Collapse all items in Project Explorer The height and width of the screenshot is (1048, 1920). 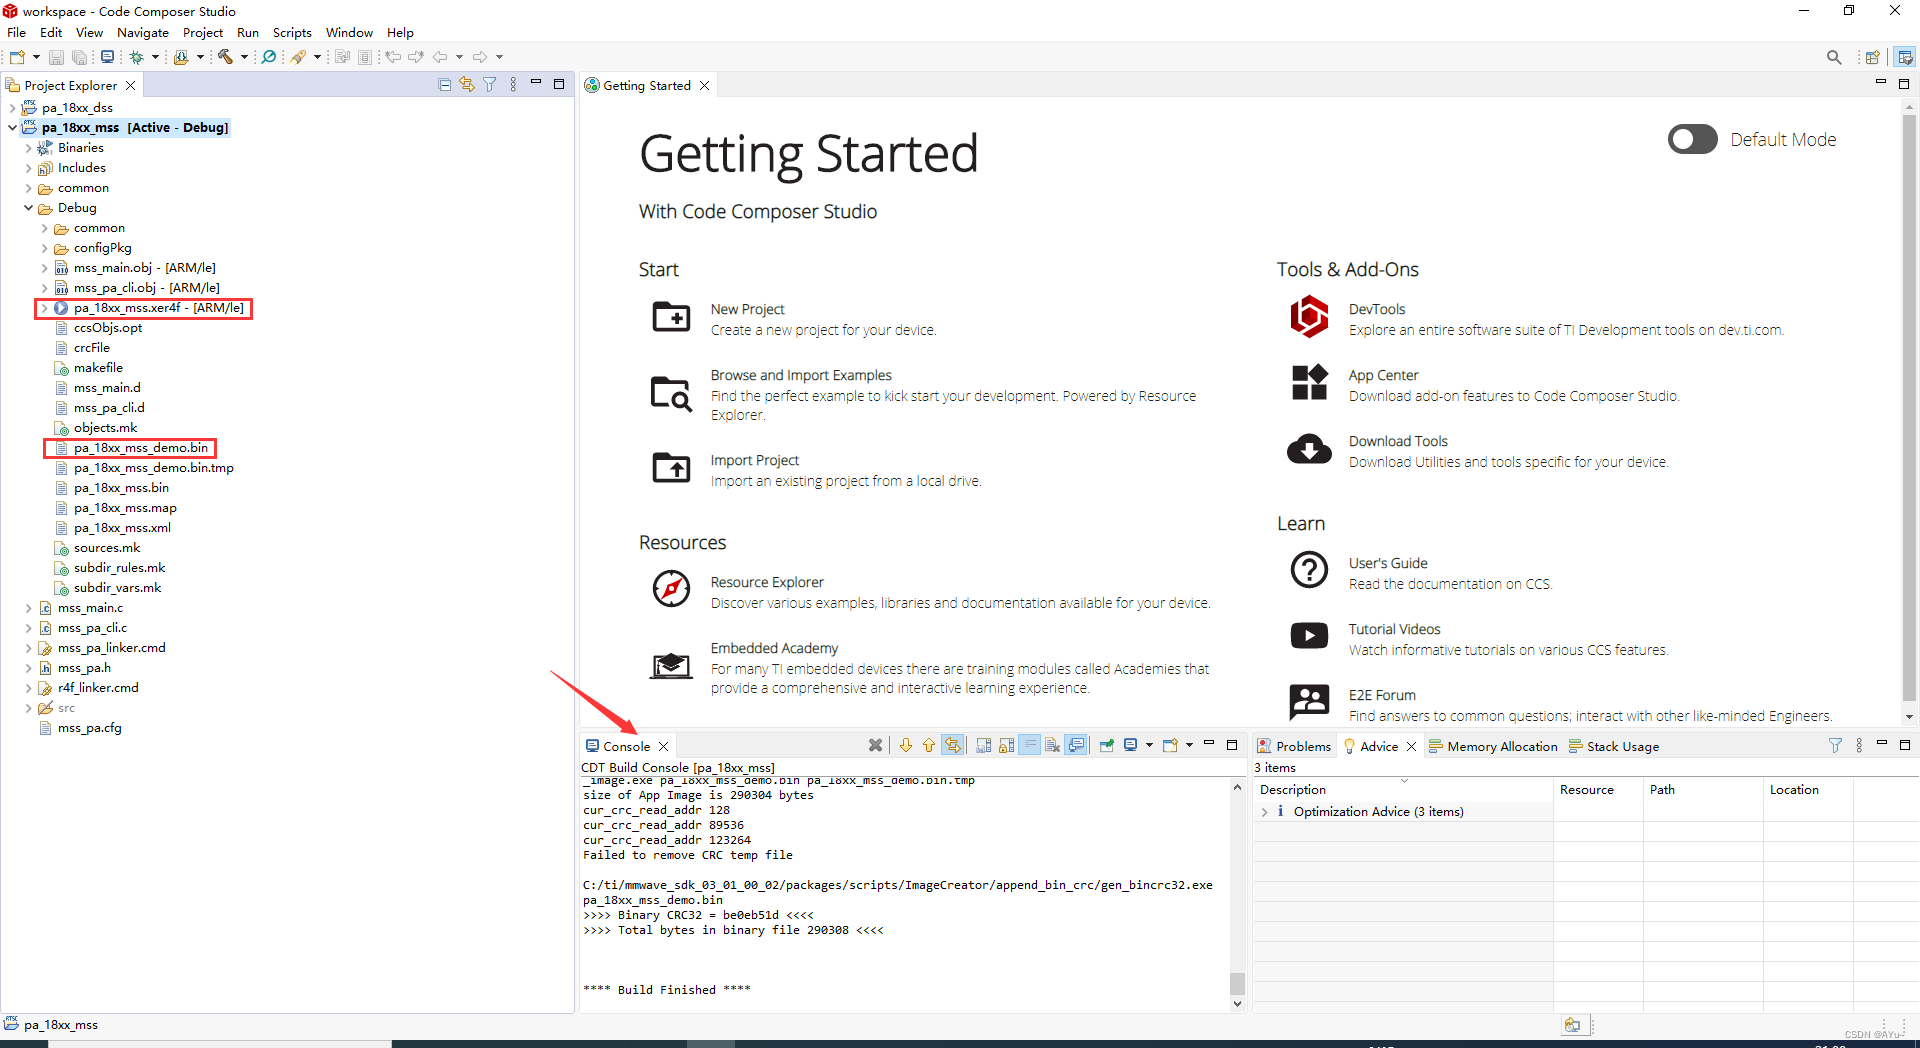point(445,85)
